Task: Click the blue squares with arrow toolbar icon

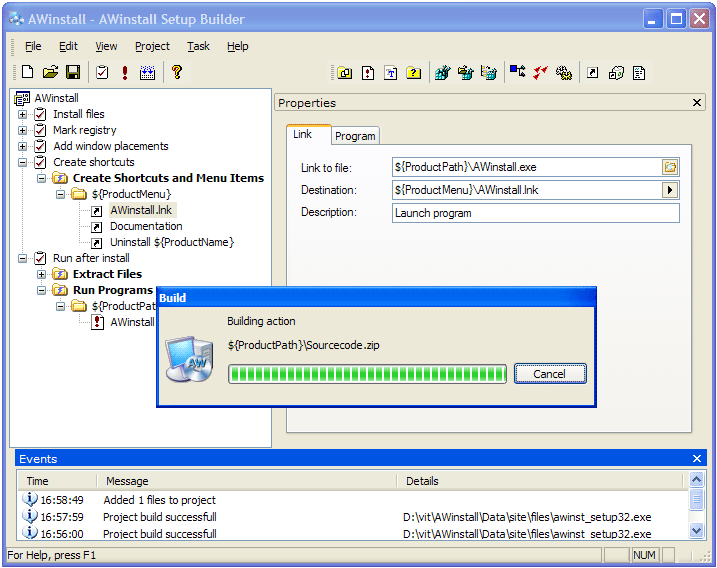Action: coord(518,72)
